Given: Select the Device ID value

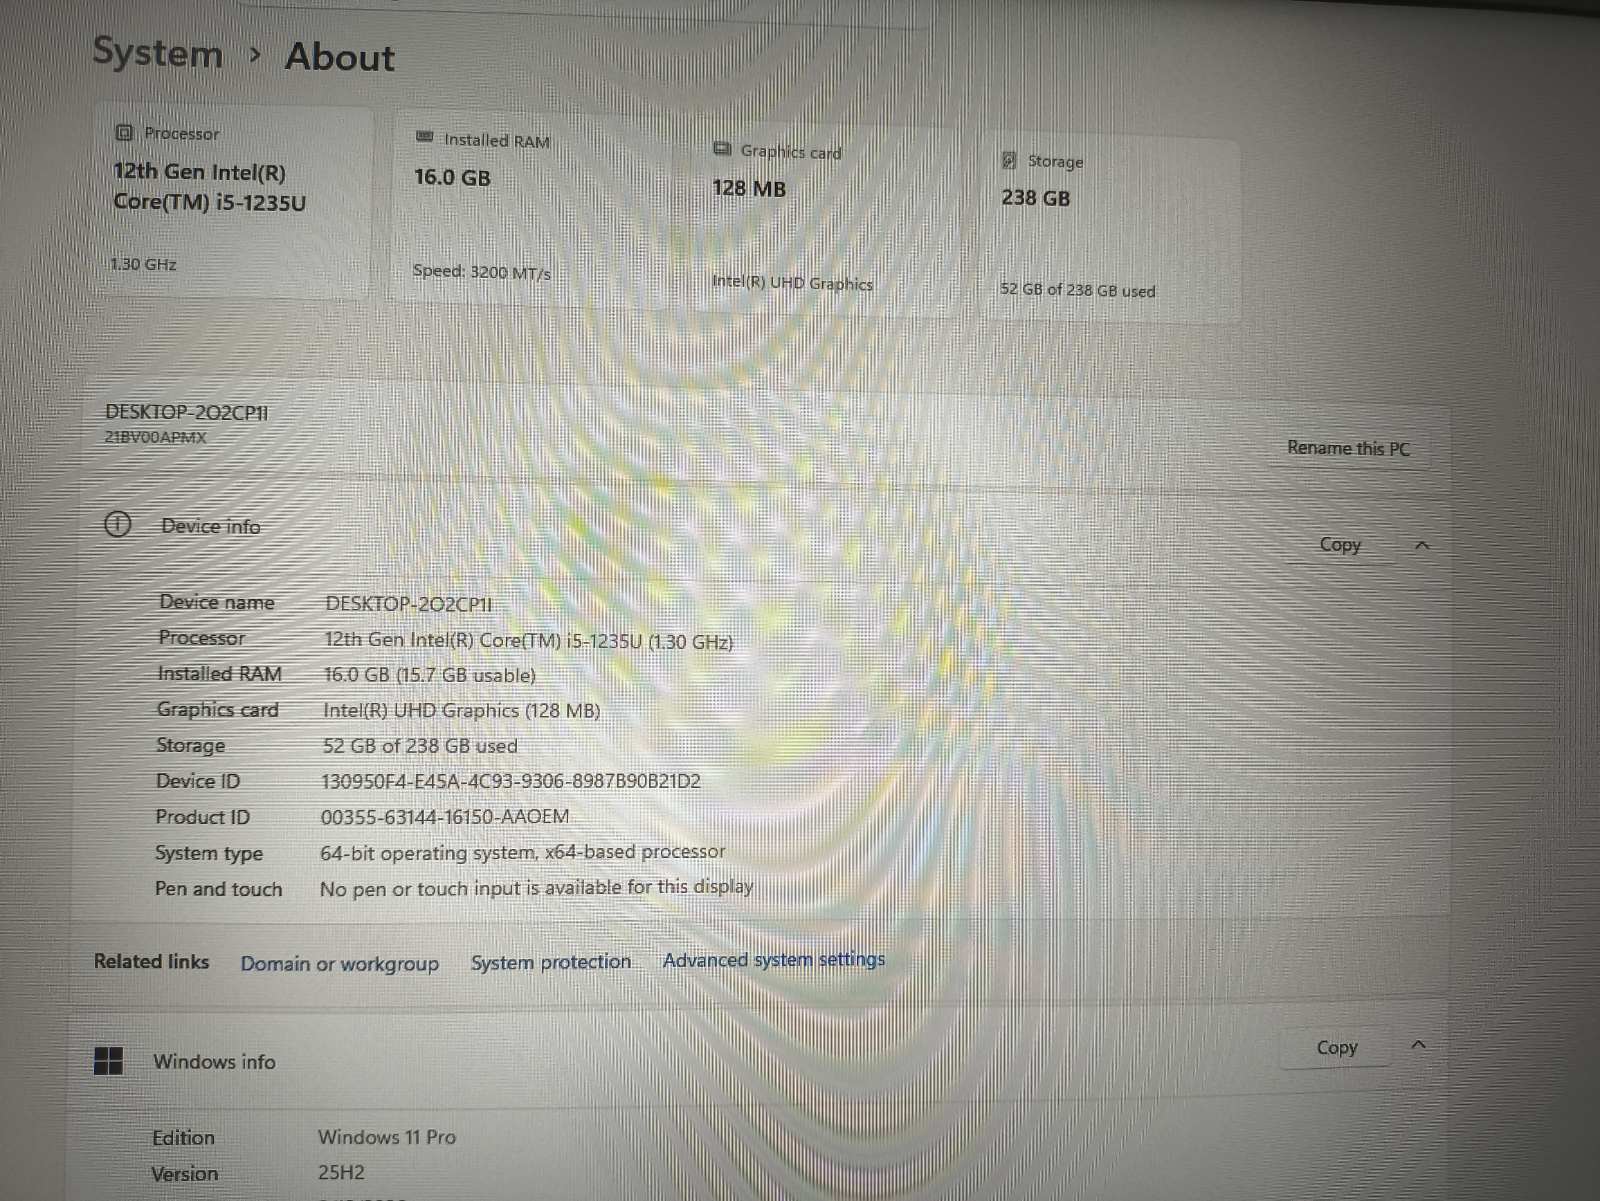Looking at the screenshot, I should [511, 781].
